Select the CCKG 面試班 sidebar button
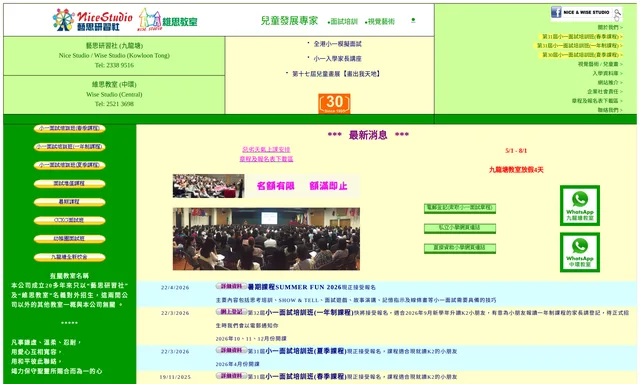 (x=70, y=220)
